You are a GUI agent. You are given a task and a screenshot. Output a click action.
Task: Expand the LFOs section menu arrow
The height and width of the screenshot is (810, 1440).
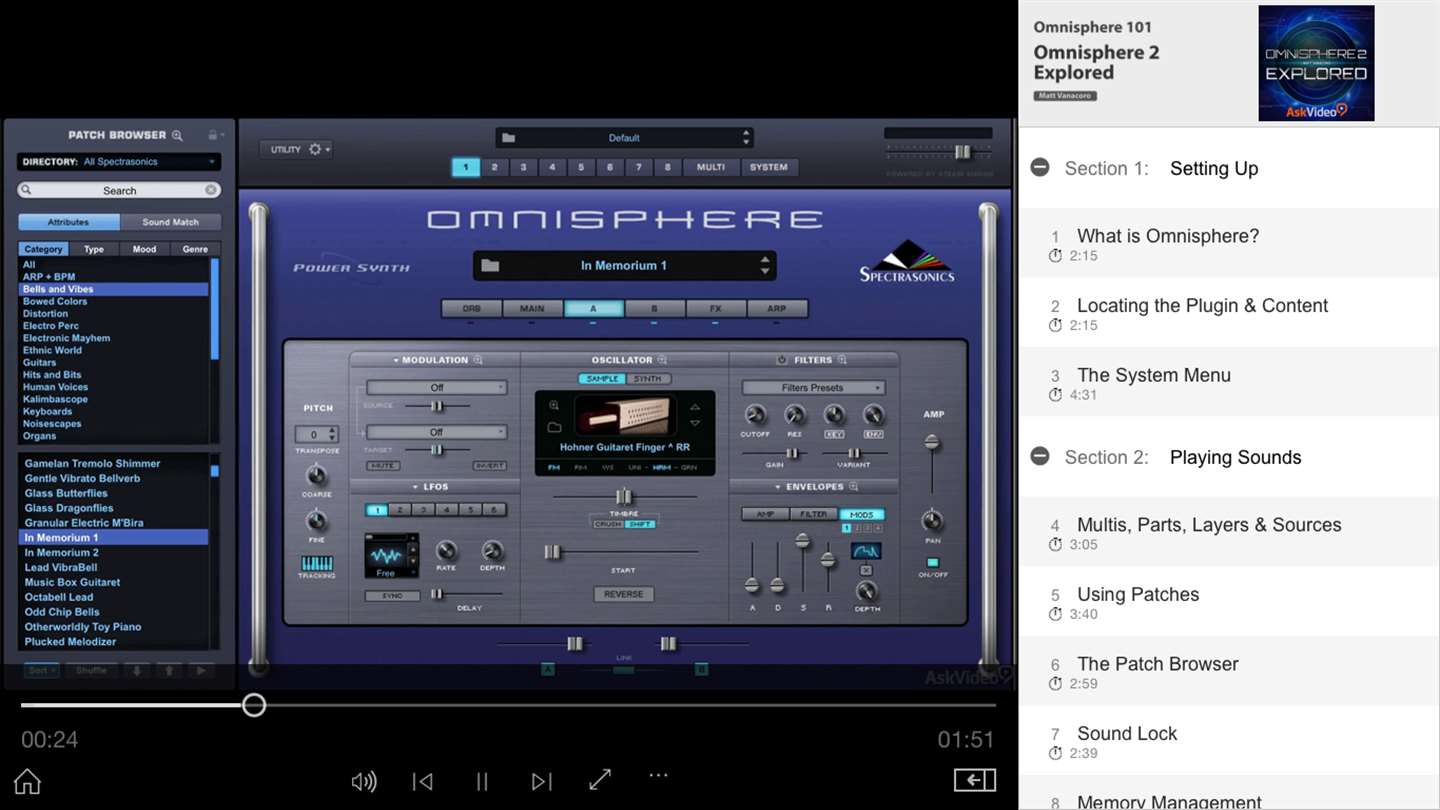coord(416,487)
